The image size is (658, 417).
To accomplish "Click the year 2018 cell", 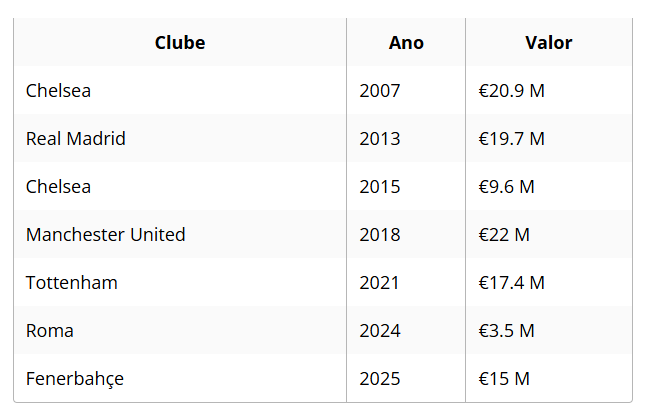I will [x=380, y=235].
